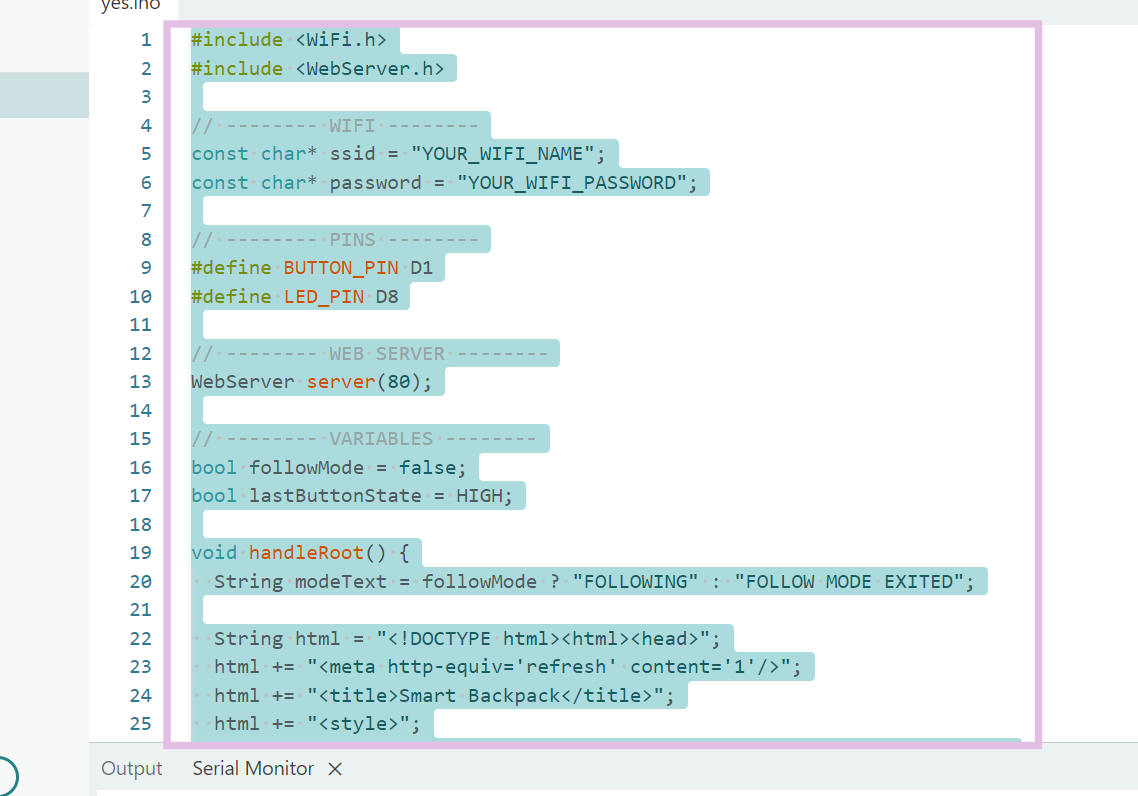Click line number 14 in the gutter
Screen dimensions: 1138x796
(140, 411)
